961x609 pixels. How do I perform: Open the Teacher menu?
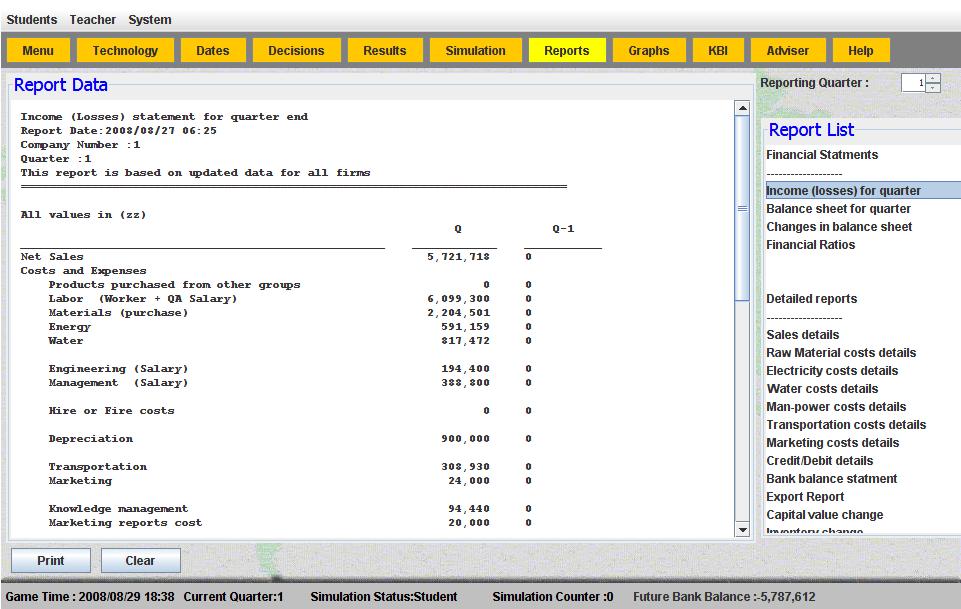pos(93,20)
